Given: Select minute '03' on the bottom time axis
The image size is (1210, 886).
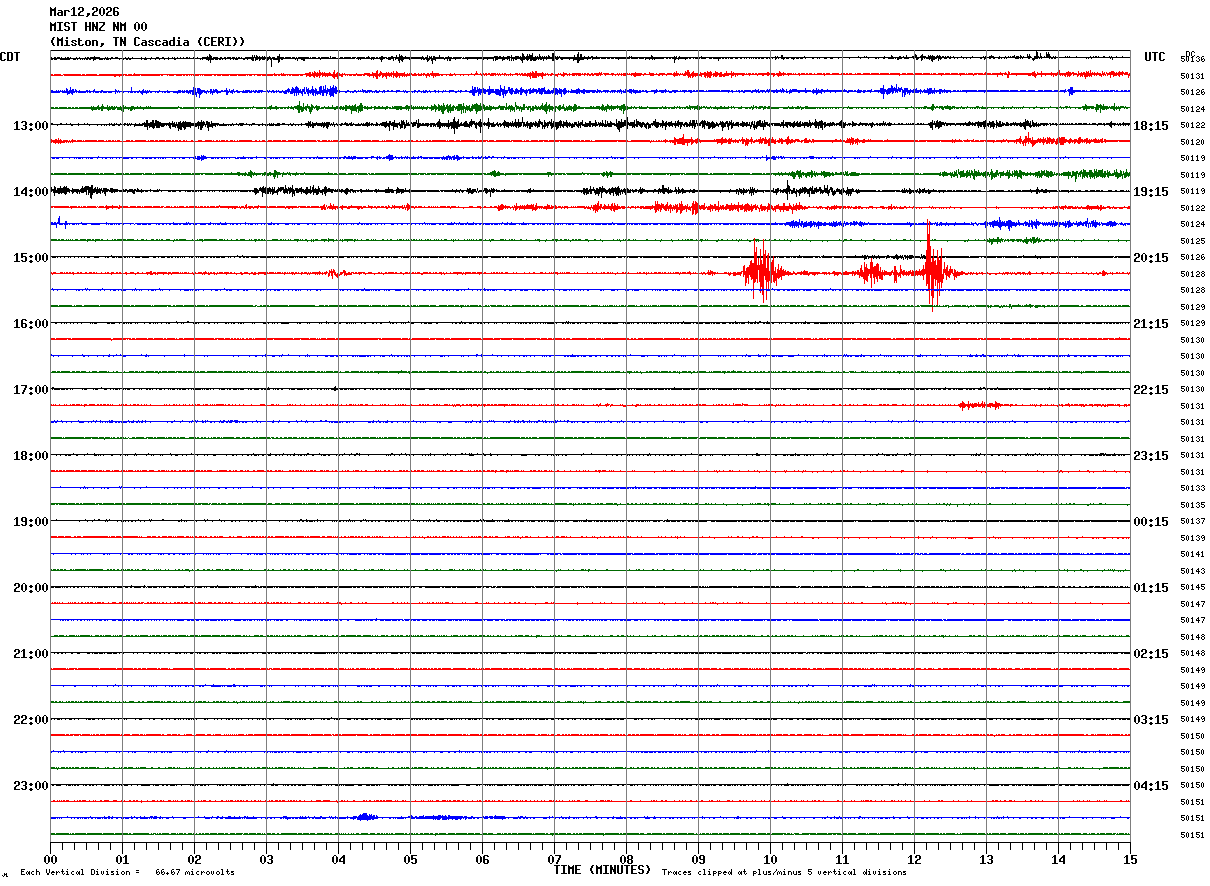Looking at the screenshot, I should pos(266,859).
